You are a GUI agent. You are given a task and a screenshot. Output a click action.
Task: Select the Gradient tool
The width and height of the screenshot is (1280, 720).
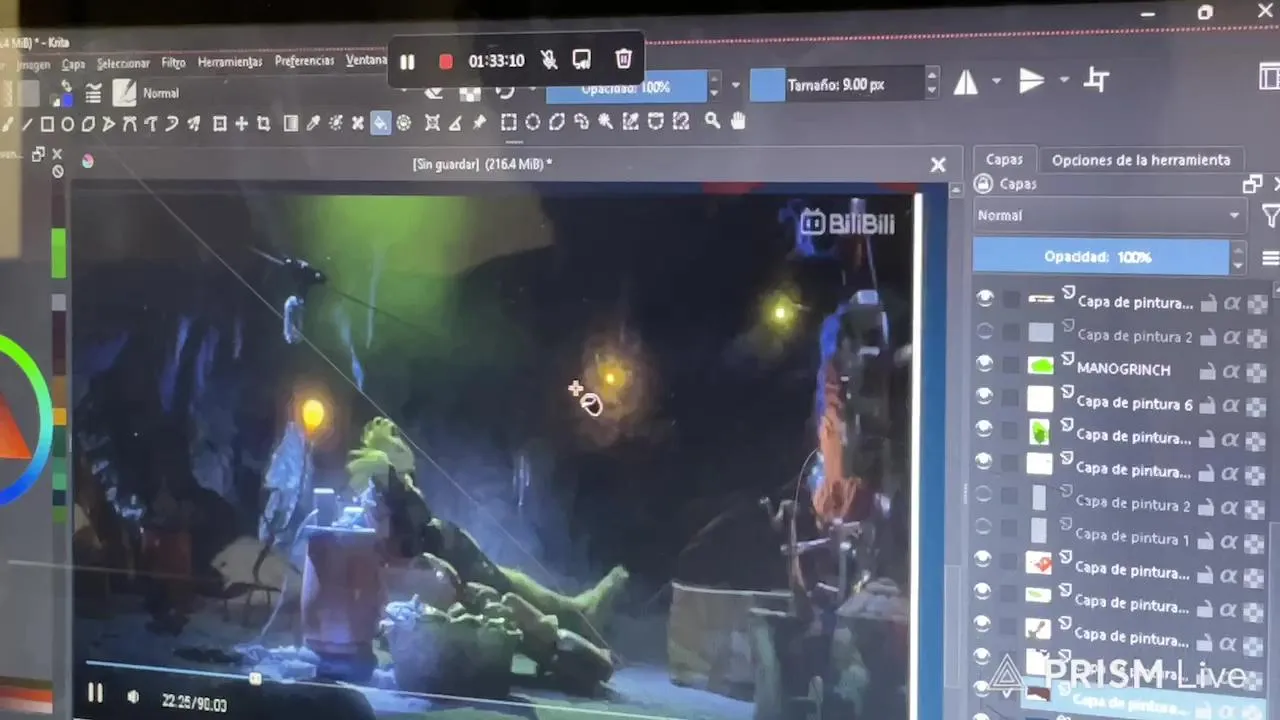[x=291, y=124]
